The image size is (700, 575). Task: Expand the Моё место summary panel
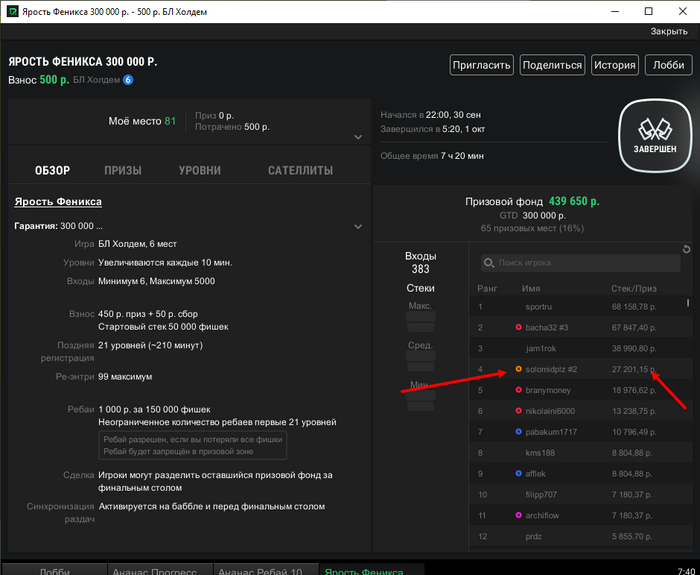coord(358,137)
